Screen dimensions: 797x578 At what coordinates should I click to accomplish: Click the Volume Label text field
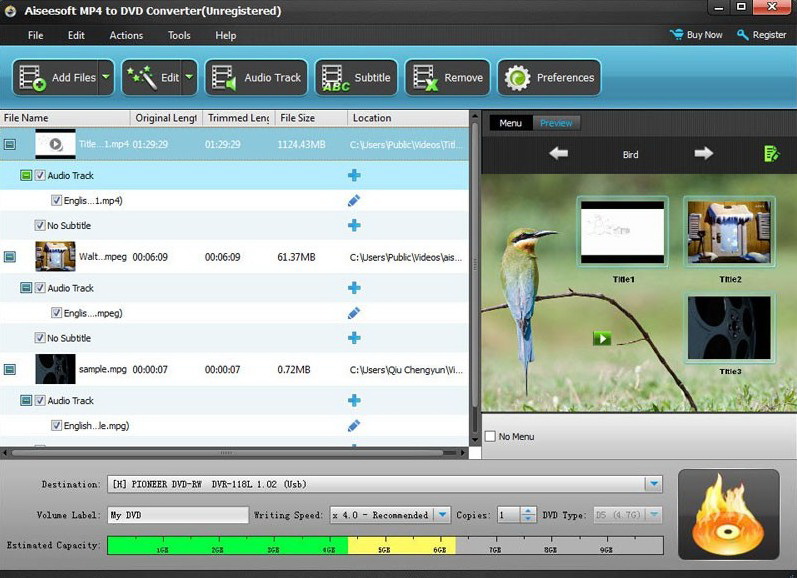click(x=177, y=515)
